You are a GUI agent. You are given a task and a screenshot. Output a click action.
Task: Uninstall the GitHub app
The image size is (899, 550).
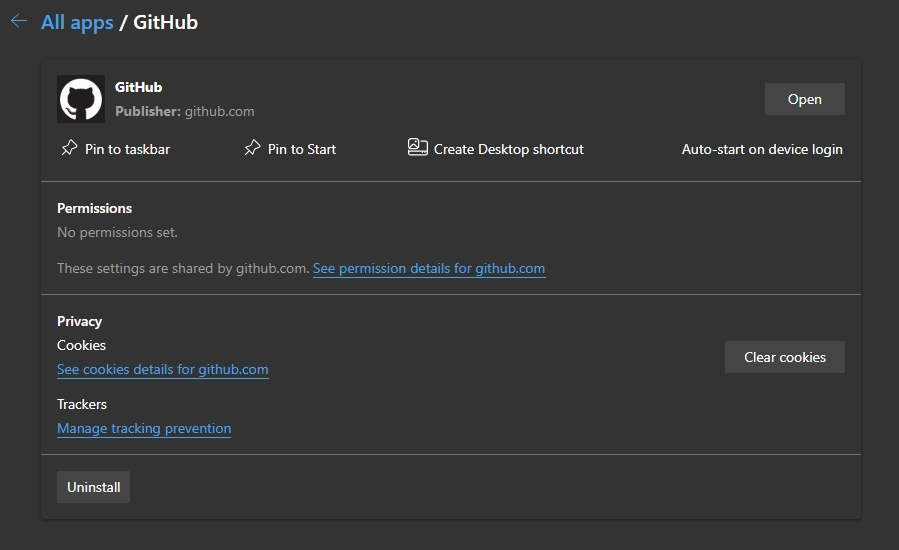pyautogui.click(x=93, y=487)
